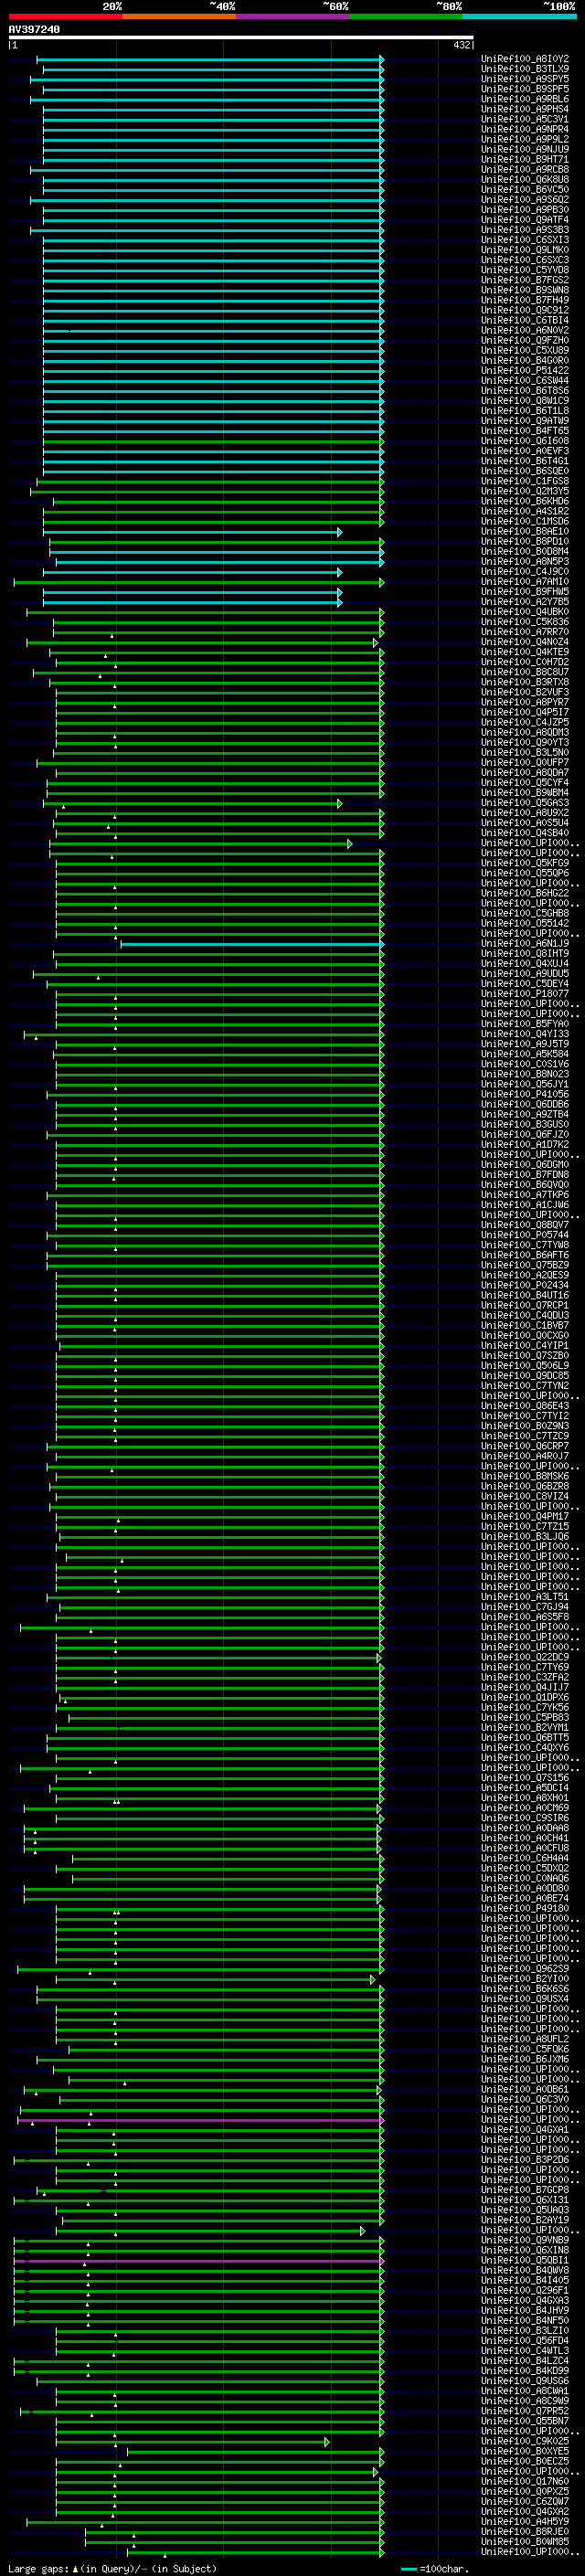Viewport: 585px width, 2576px height.
Task: Click the yellow large-gap triangle in the legend
Action: (75, 2568)
